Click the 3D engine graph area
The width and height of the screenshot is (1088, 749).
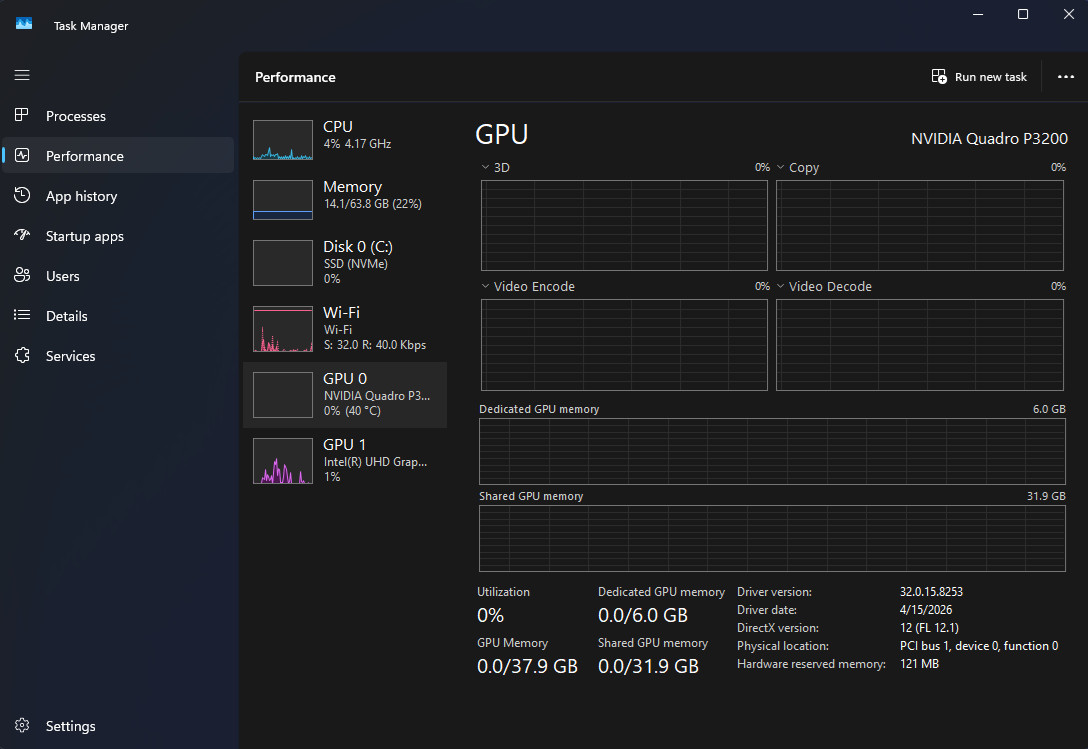pos(624,226)
